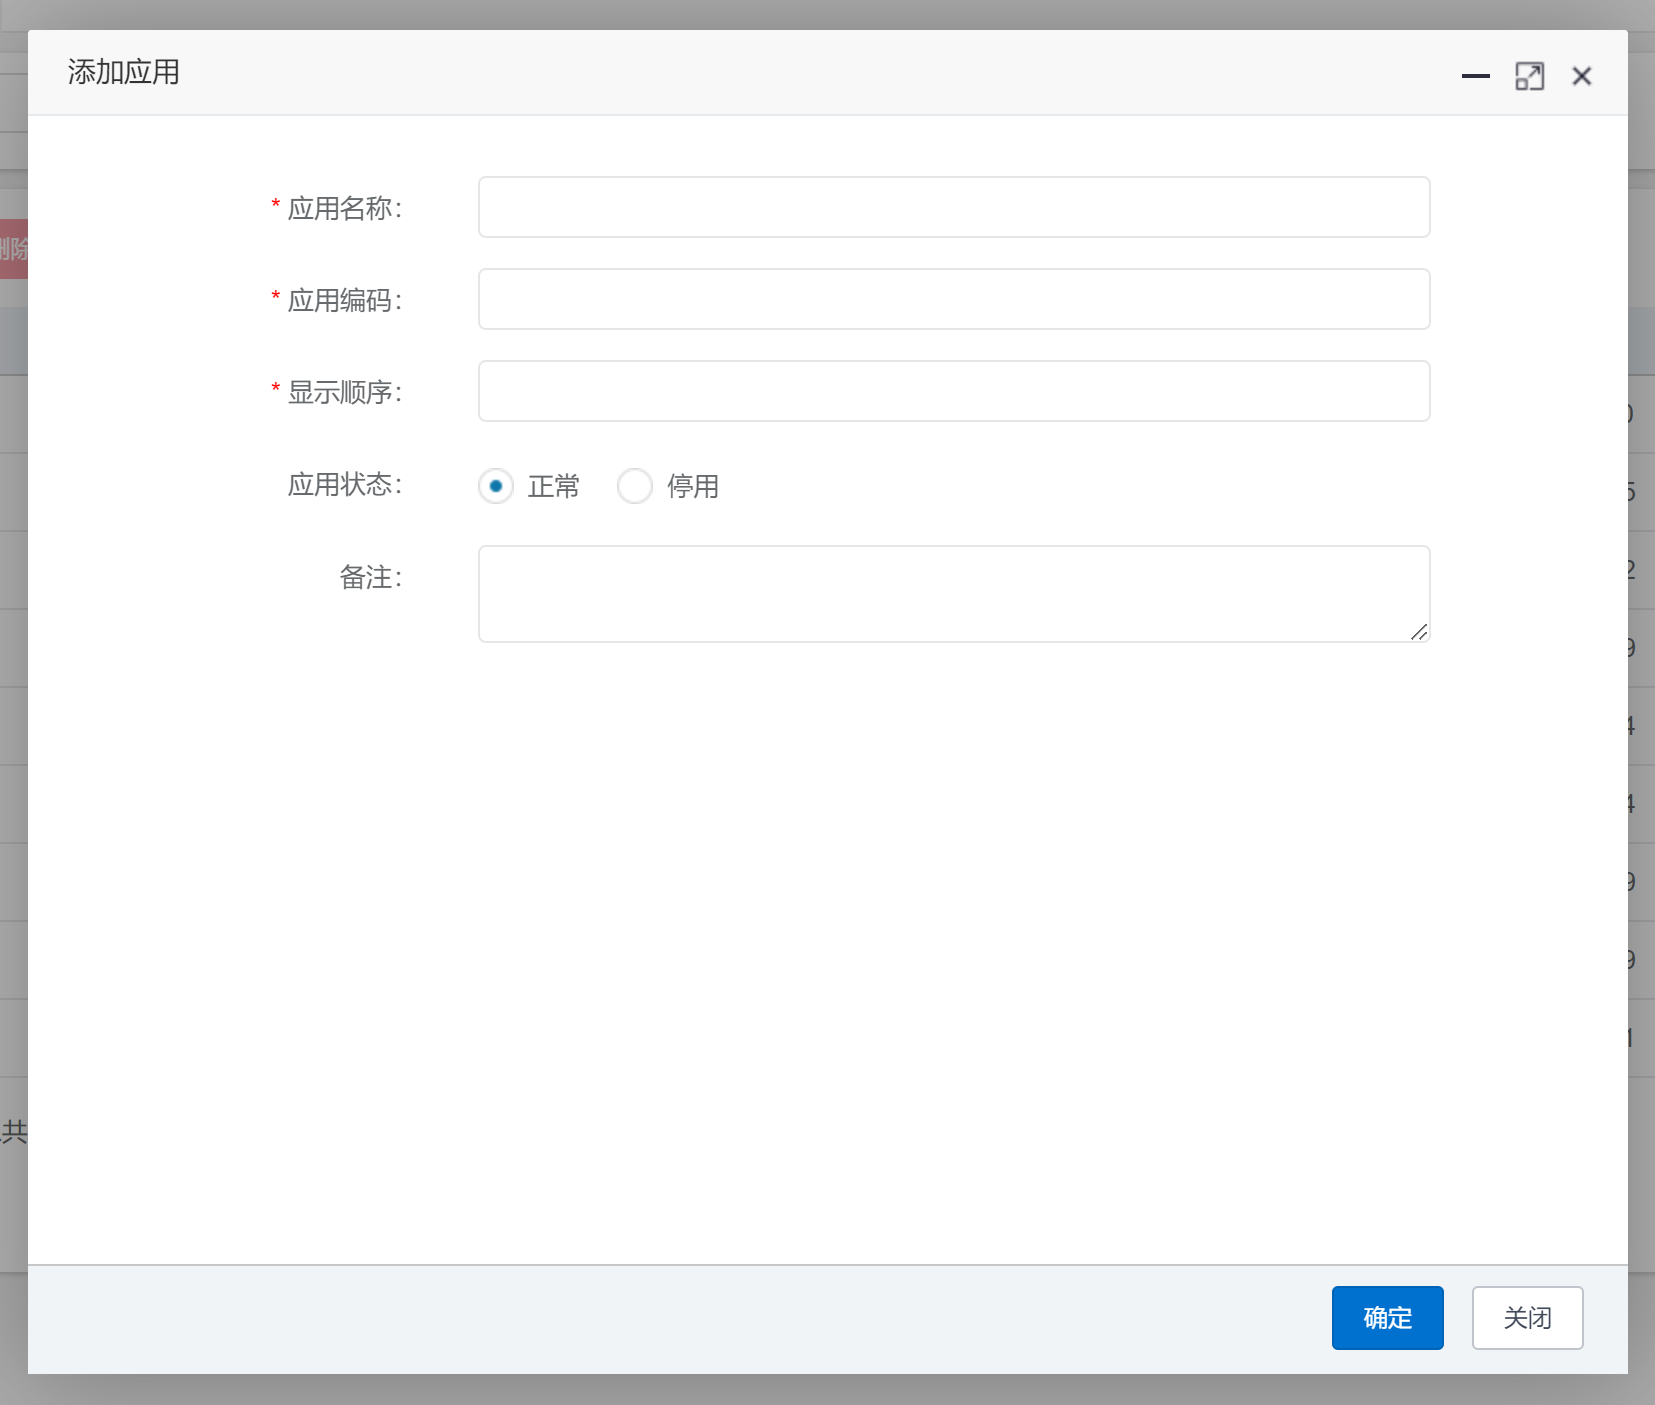The height and width of the screenshot is (1405, 1655).
Task: Click inside the 备注 text area
Action: coord(953,593)
